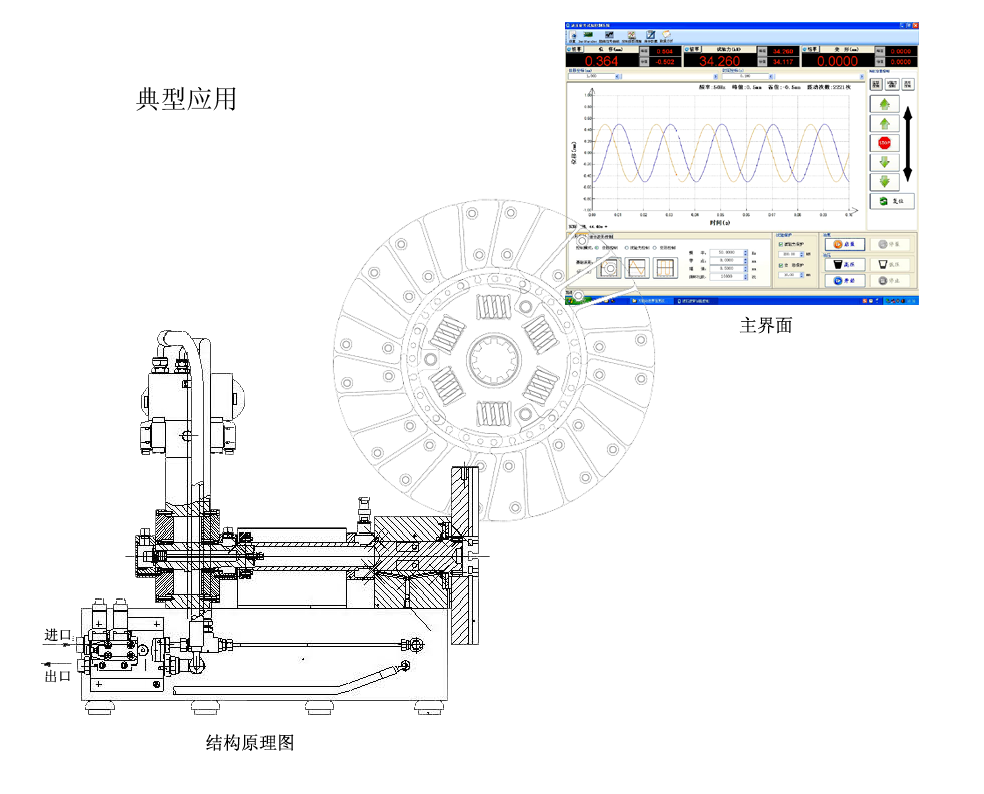Click the first active taskbar window item

tap(650, 300)
